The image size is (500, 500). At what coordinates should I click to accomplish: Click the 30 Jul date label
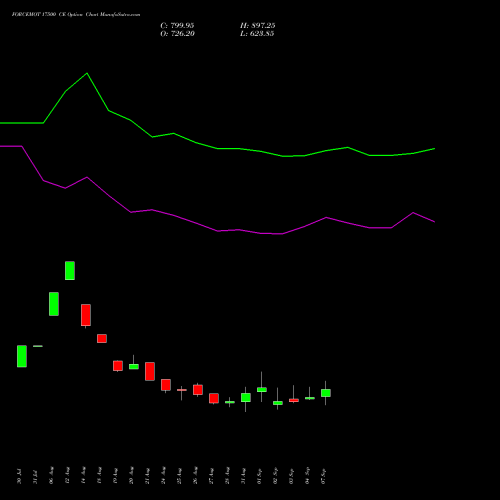pyautogui.click(x=19, y=476)
